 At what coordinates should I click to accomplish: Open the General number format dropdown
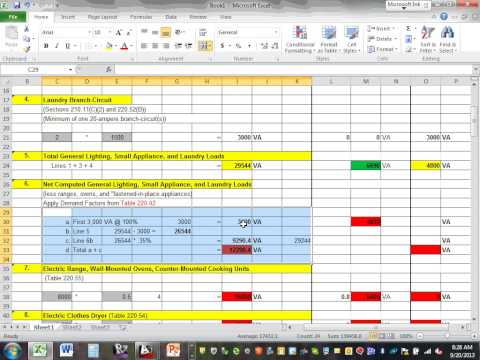point(276,32)
